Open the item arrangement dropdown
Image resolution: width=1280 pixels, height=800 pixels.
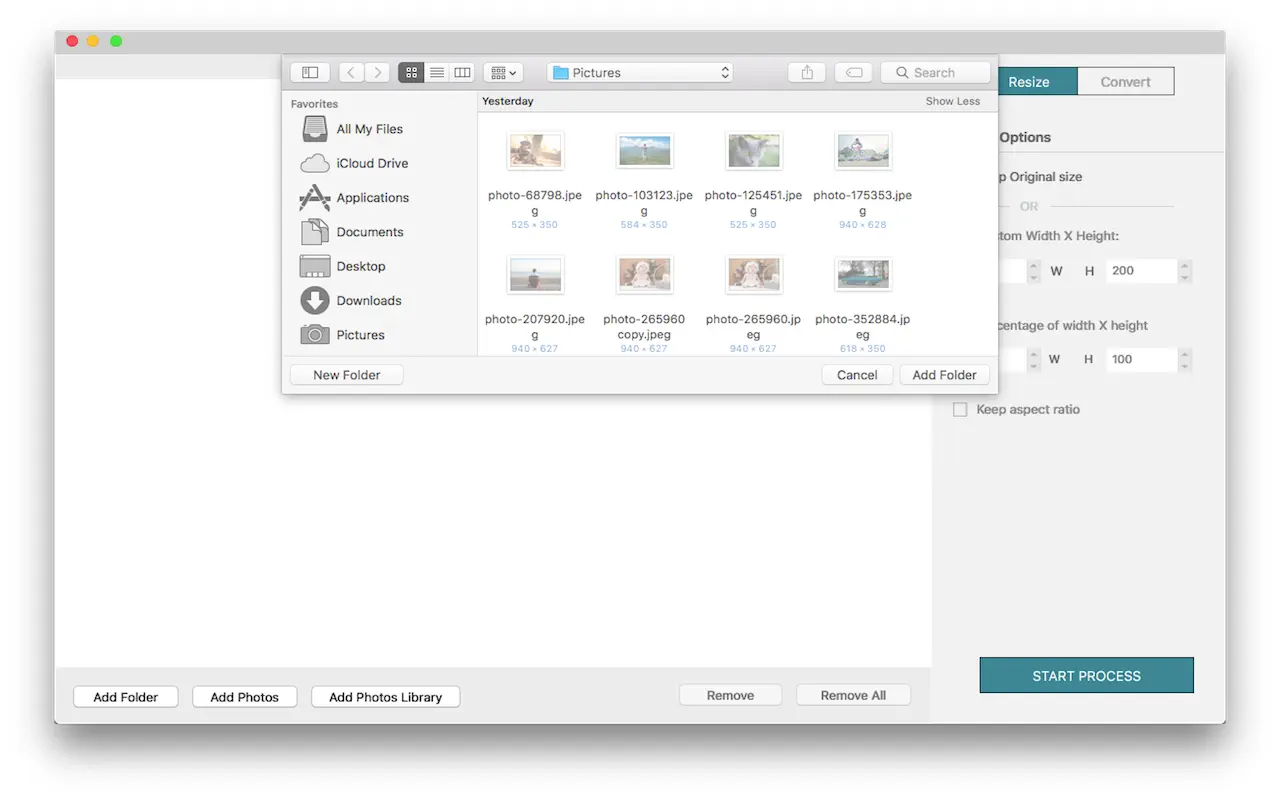point(503,73)
